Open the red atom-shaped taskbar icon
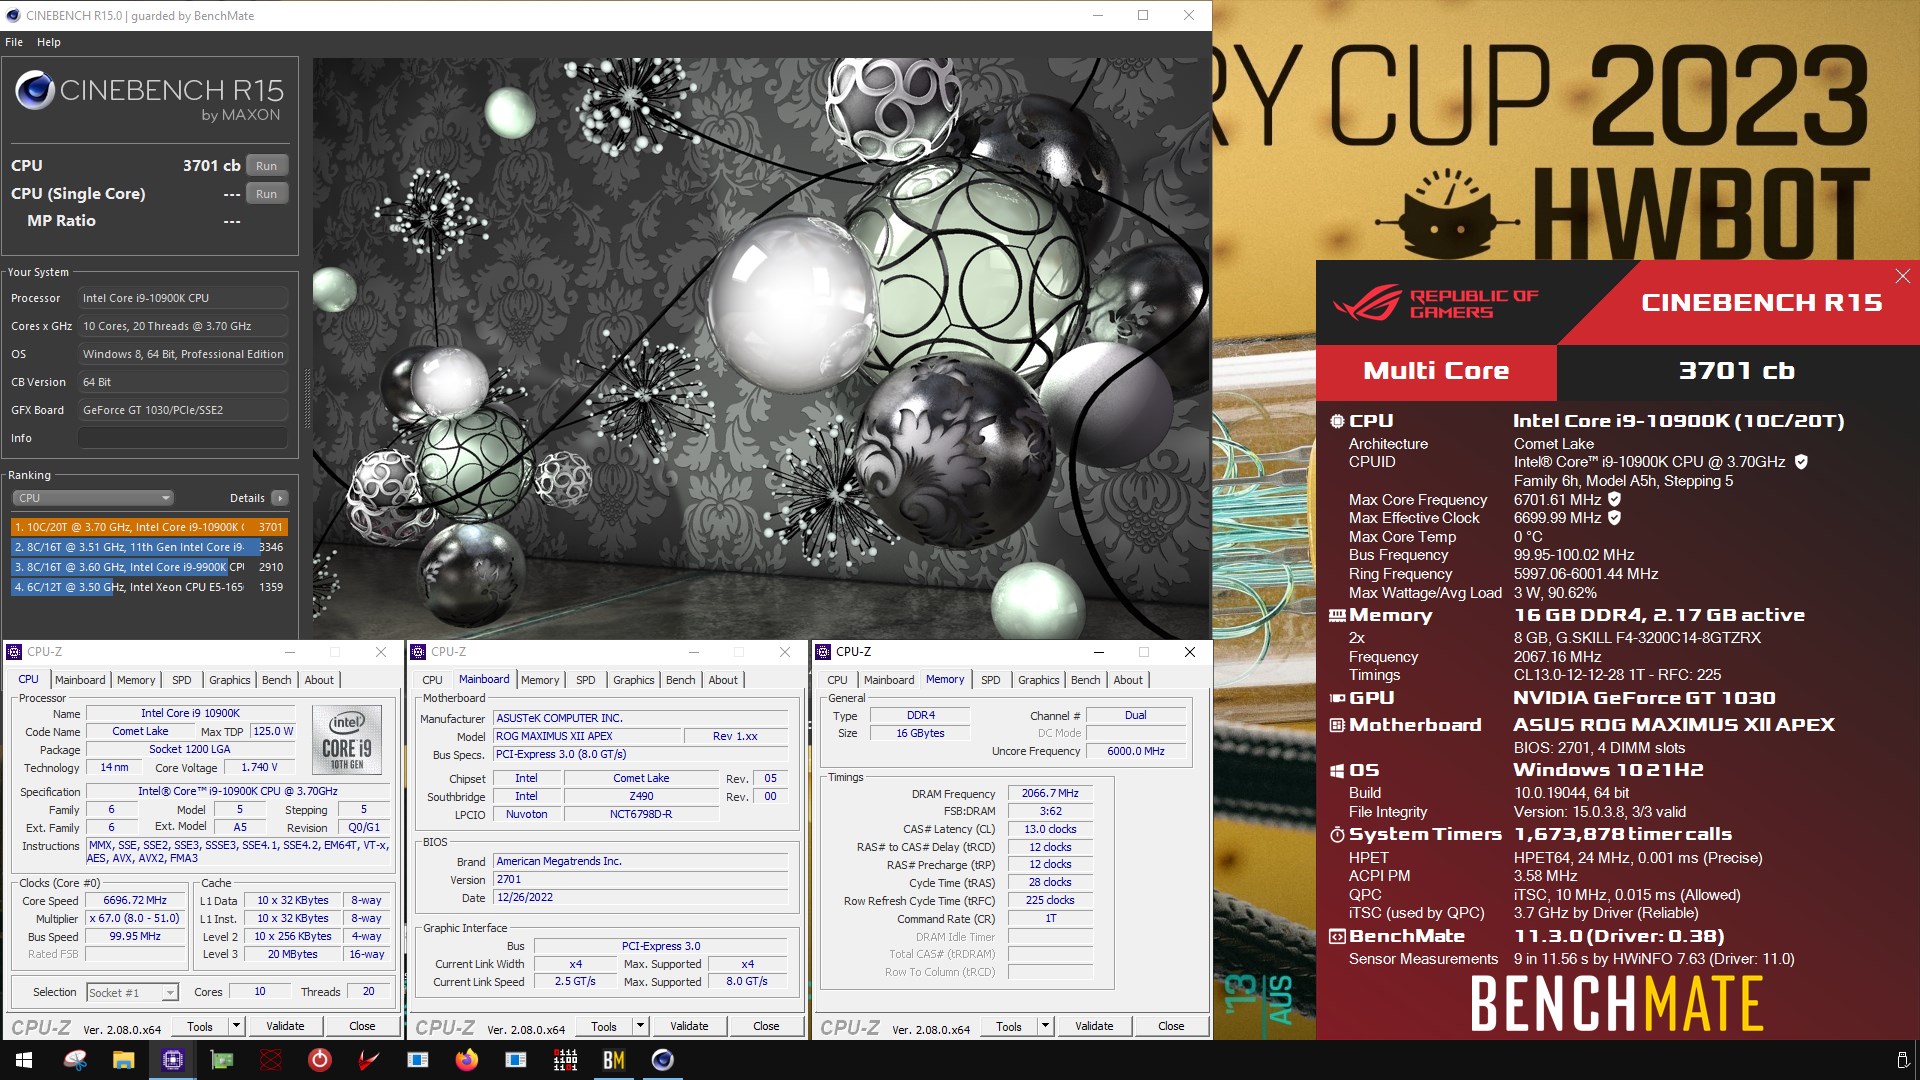 point(270,1060)
